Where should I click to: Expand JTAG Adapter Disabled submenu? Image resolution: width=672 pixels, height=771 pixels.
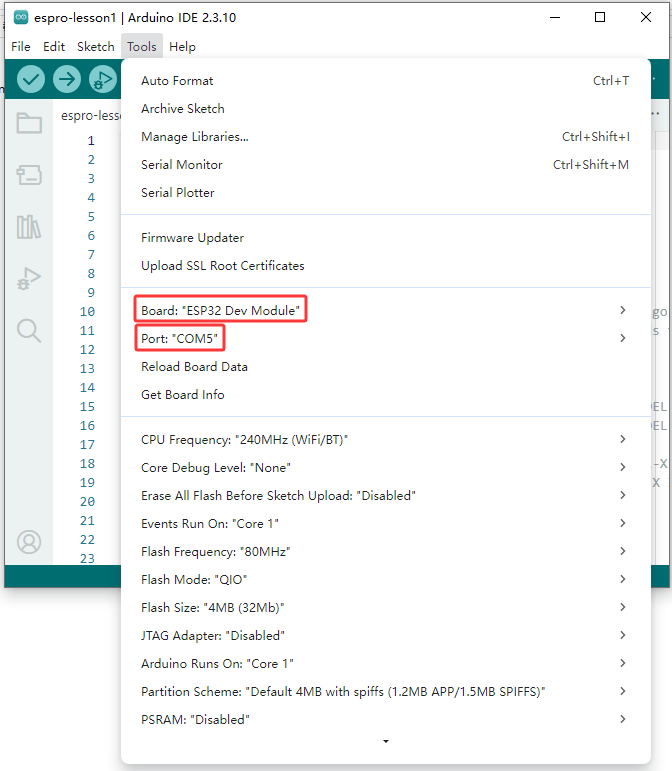pos(386,636)
